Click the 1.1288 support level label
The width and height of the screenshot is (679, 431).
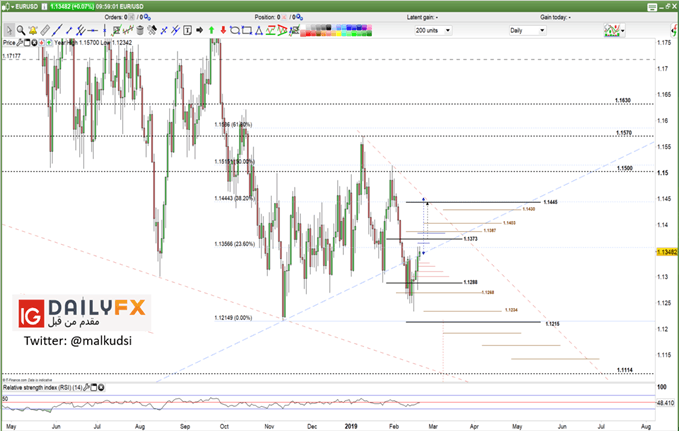click(470, 282)
